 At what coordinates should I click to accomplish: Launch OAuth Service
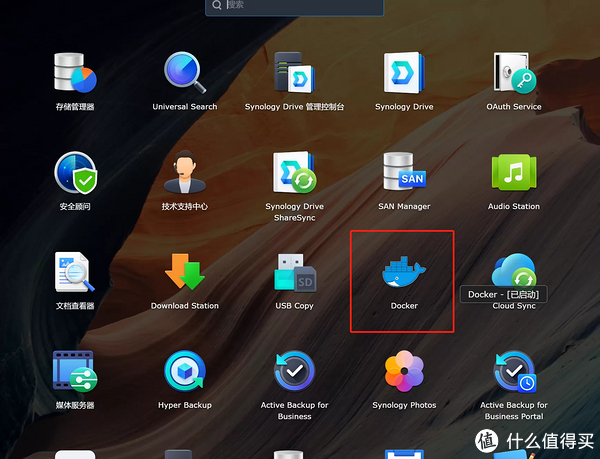[514, 73]
